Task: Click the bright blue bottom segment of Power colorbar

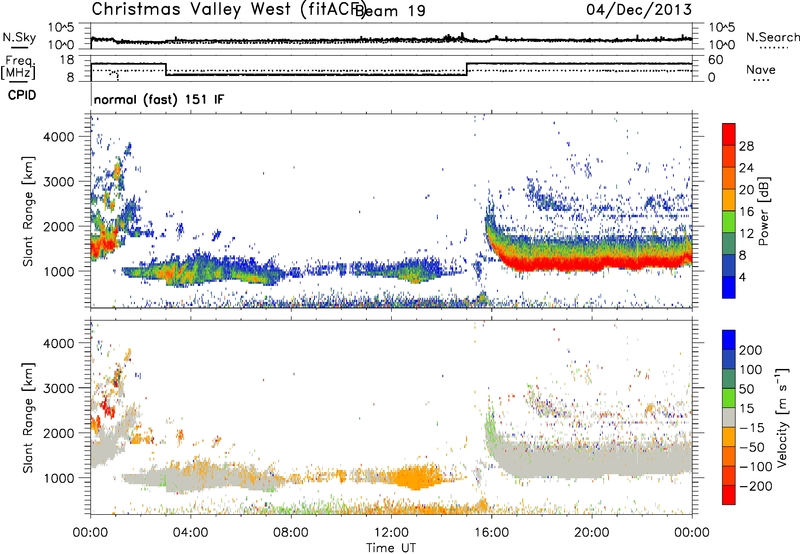Action: pyautogui.click(x=729, y=287)
